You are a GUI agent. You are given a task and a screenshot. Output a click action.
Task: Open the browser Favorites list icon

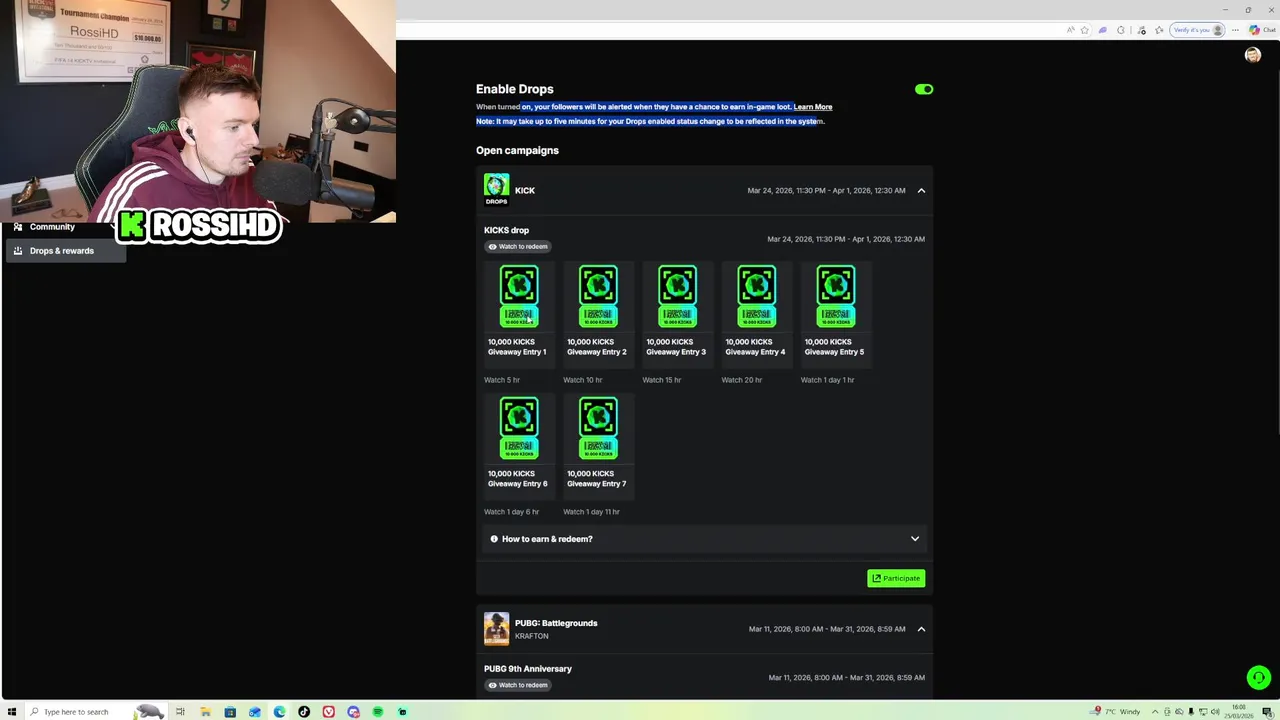[1159, 30]
